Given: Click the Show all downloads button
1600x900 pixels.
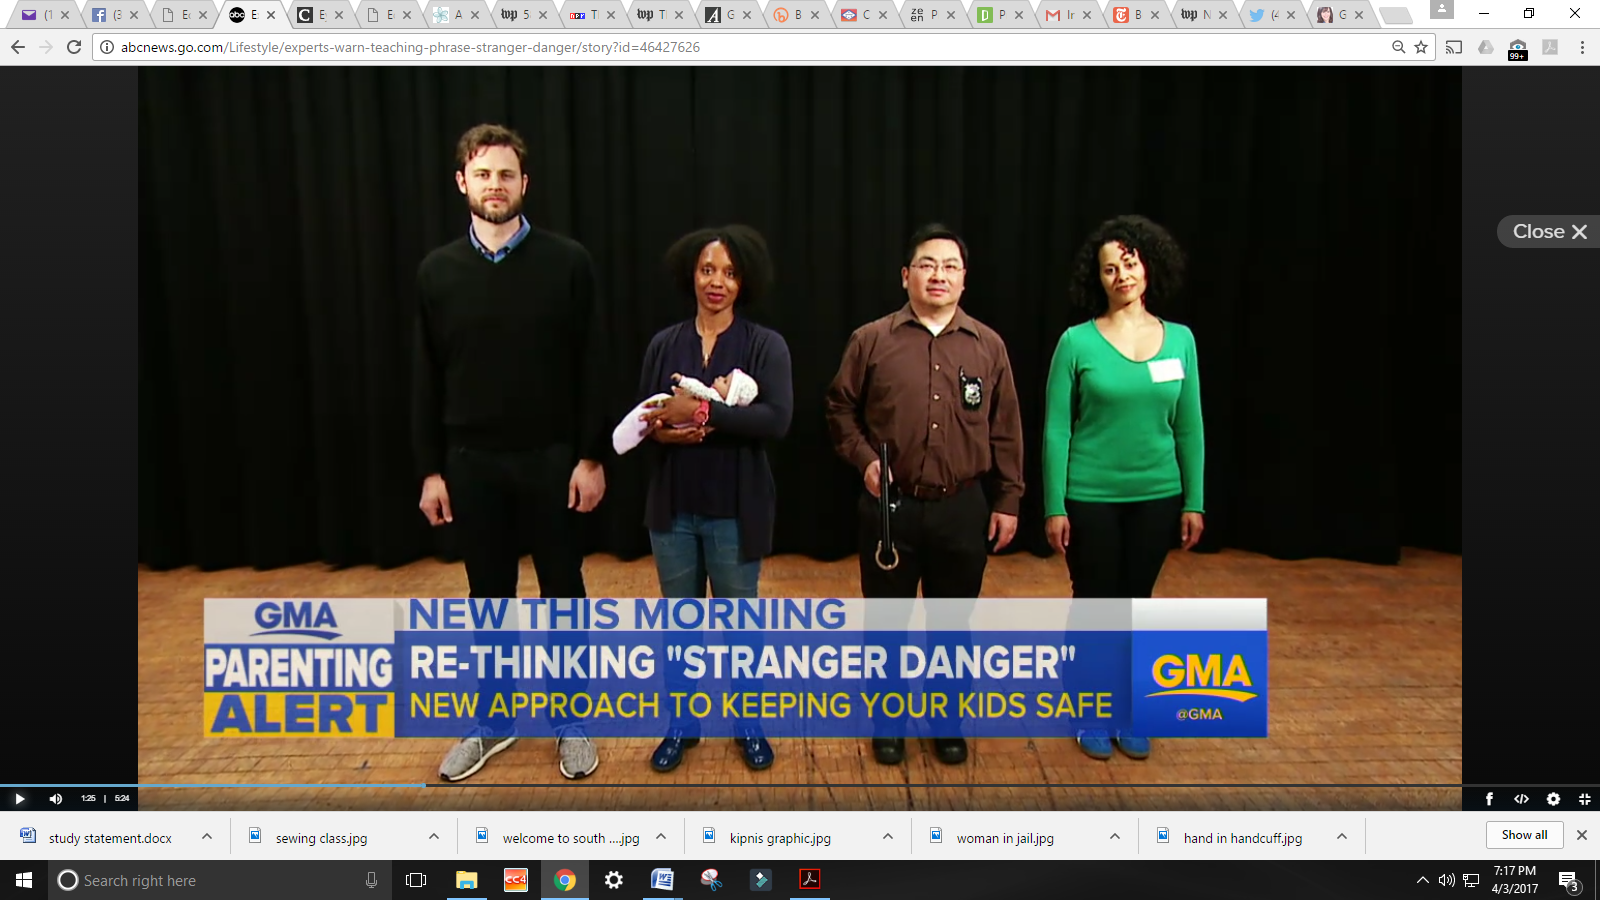Looking at the screenshot, I should pyautogui.click(x=1524, y=835).
